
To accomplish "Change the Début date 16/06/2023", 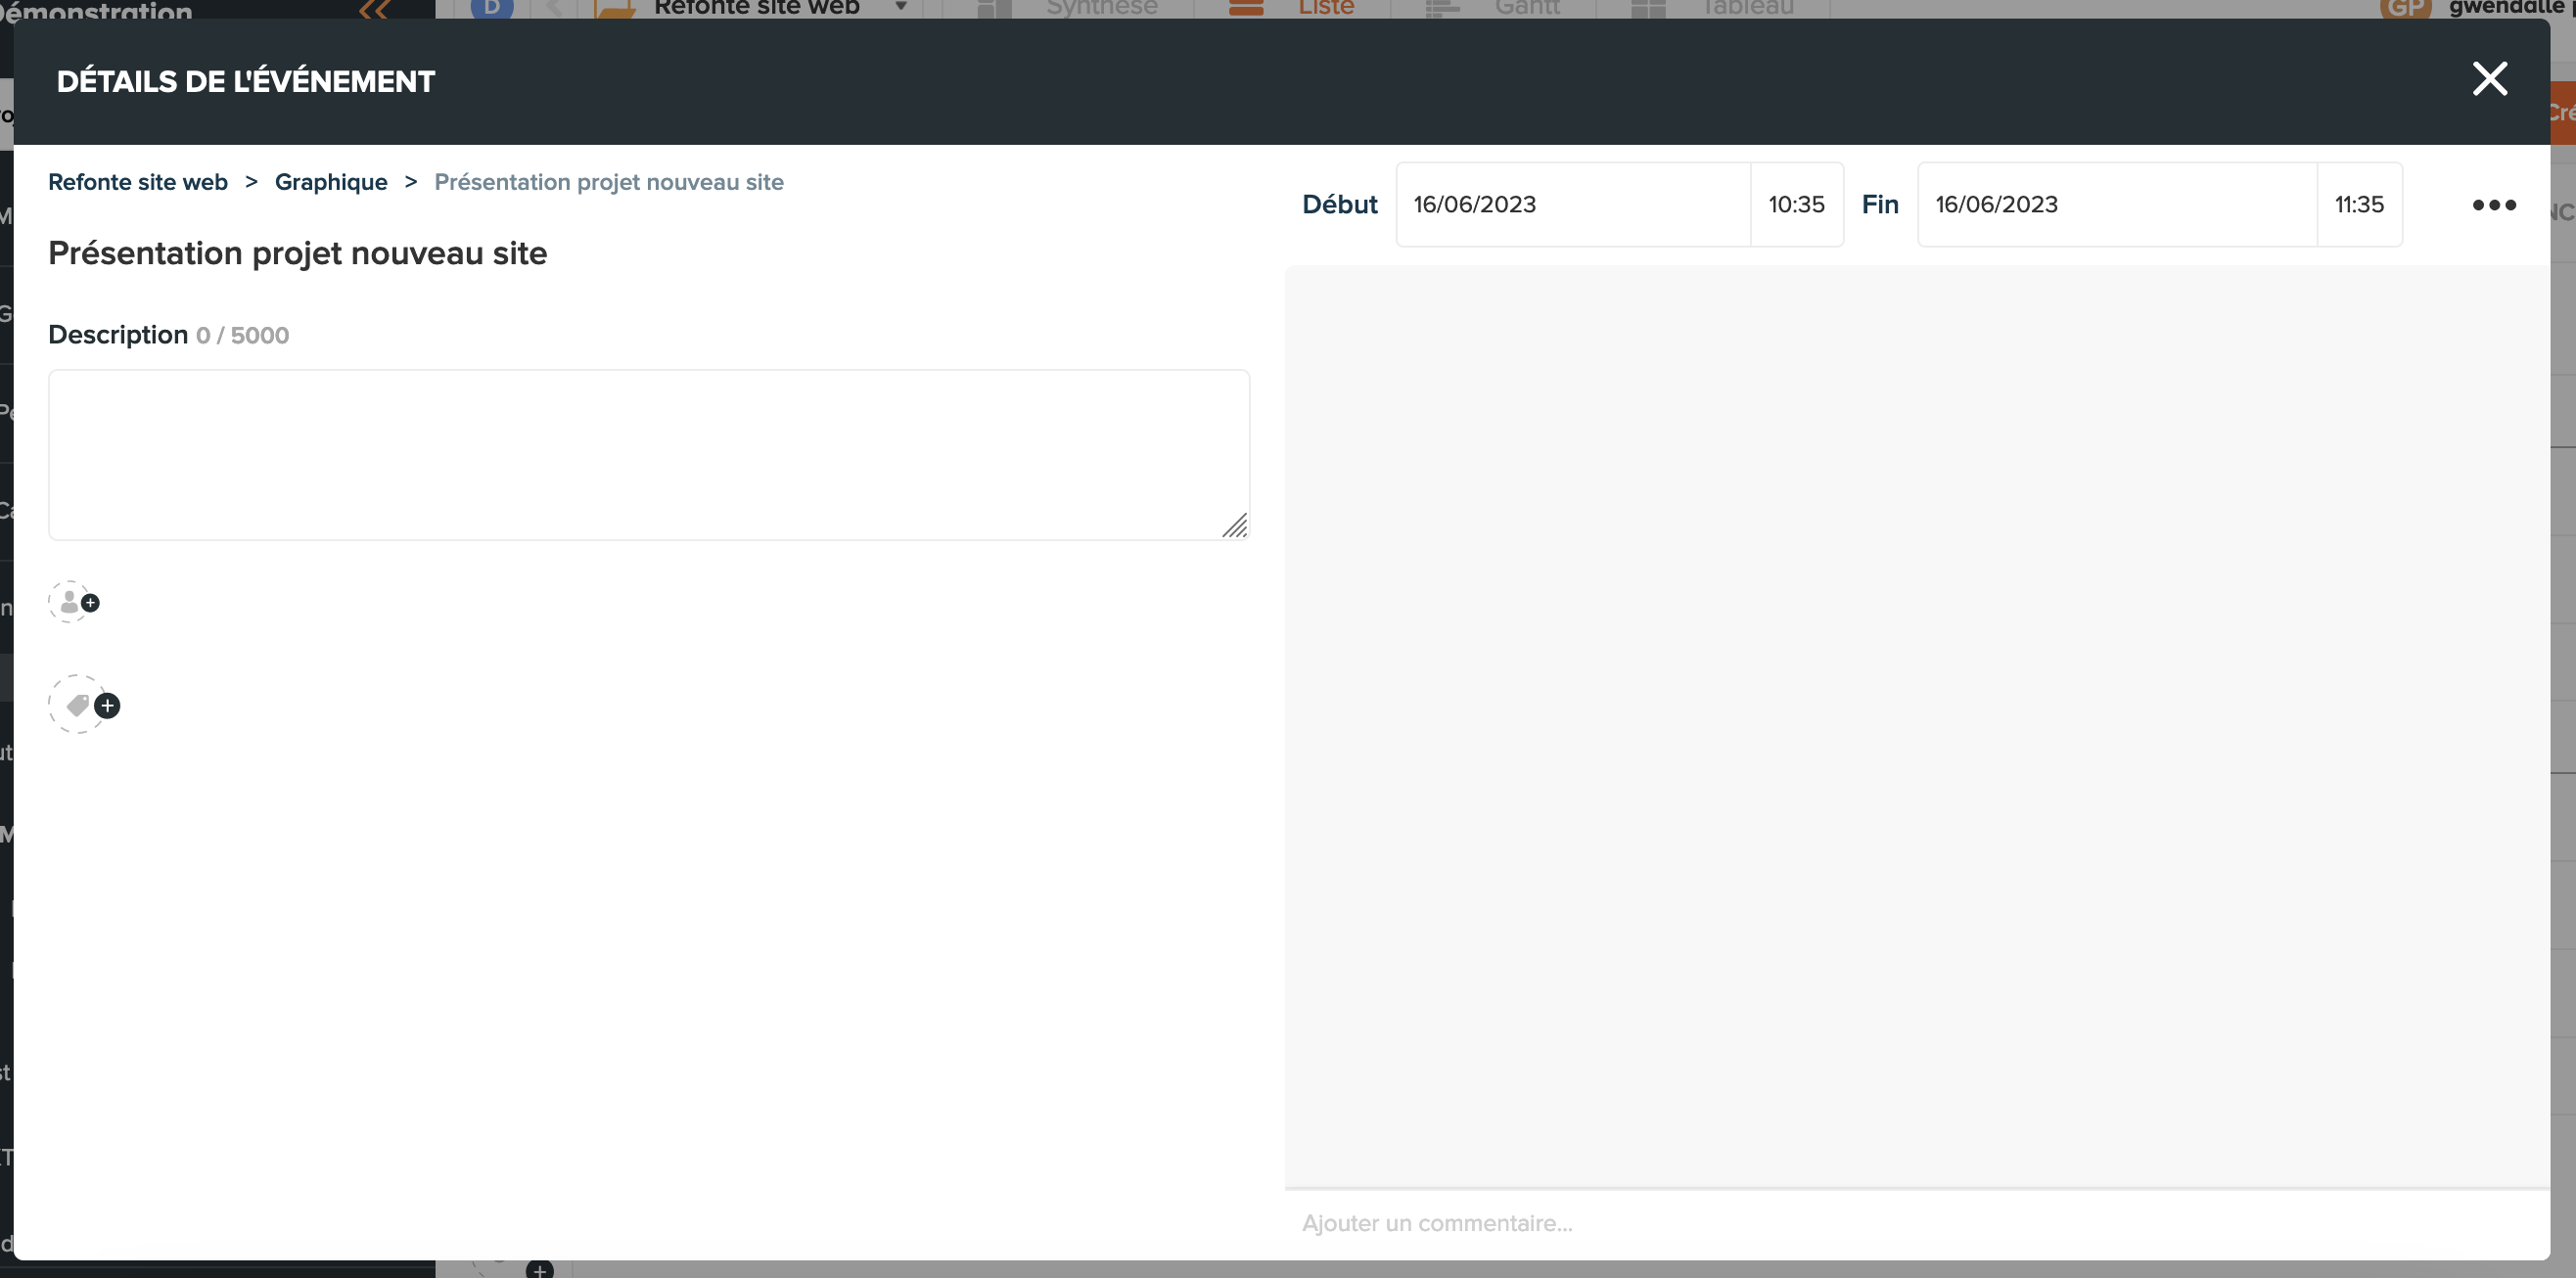I will [1573, 204].
